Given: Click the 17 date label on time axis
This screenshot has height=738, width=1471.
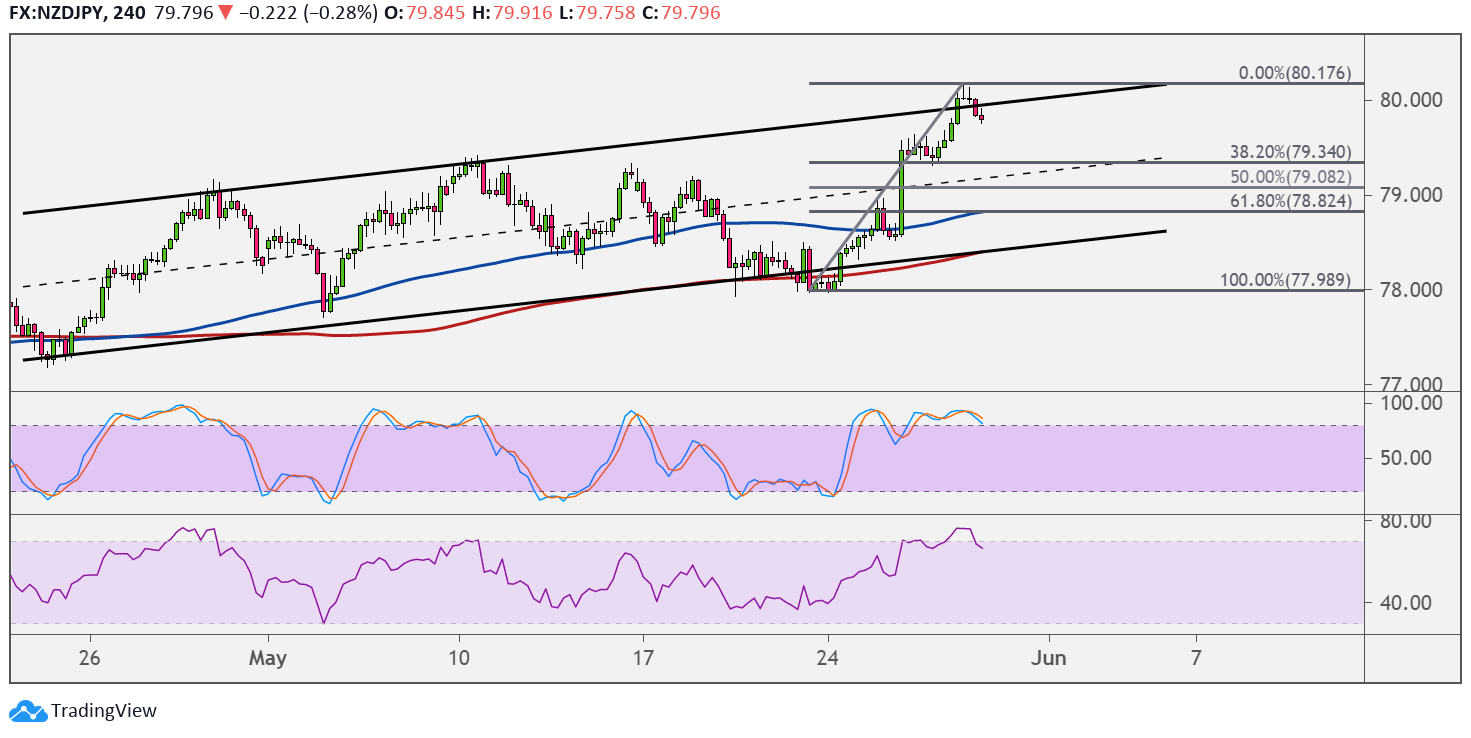Looking at the screenshot, I should [643, 656].
